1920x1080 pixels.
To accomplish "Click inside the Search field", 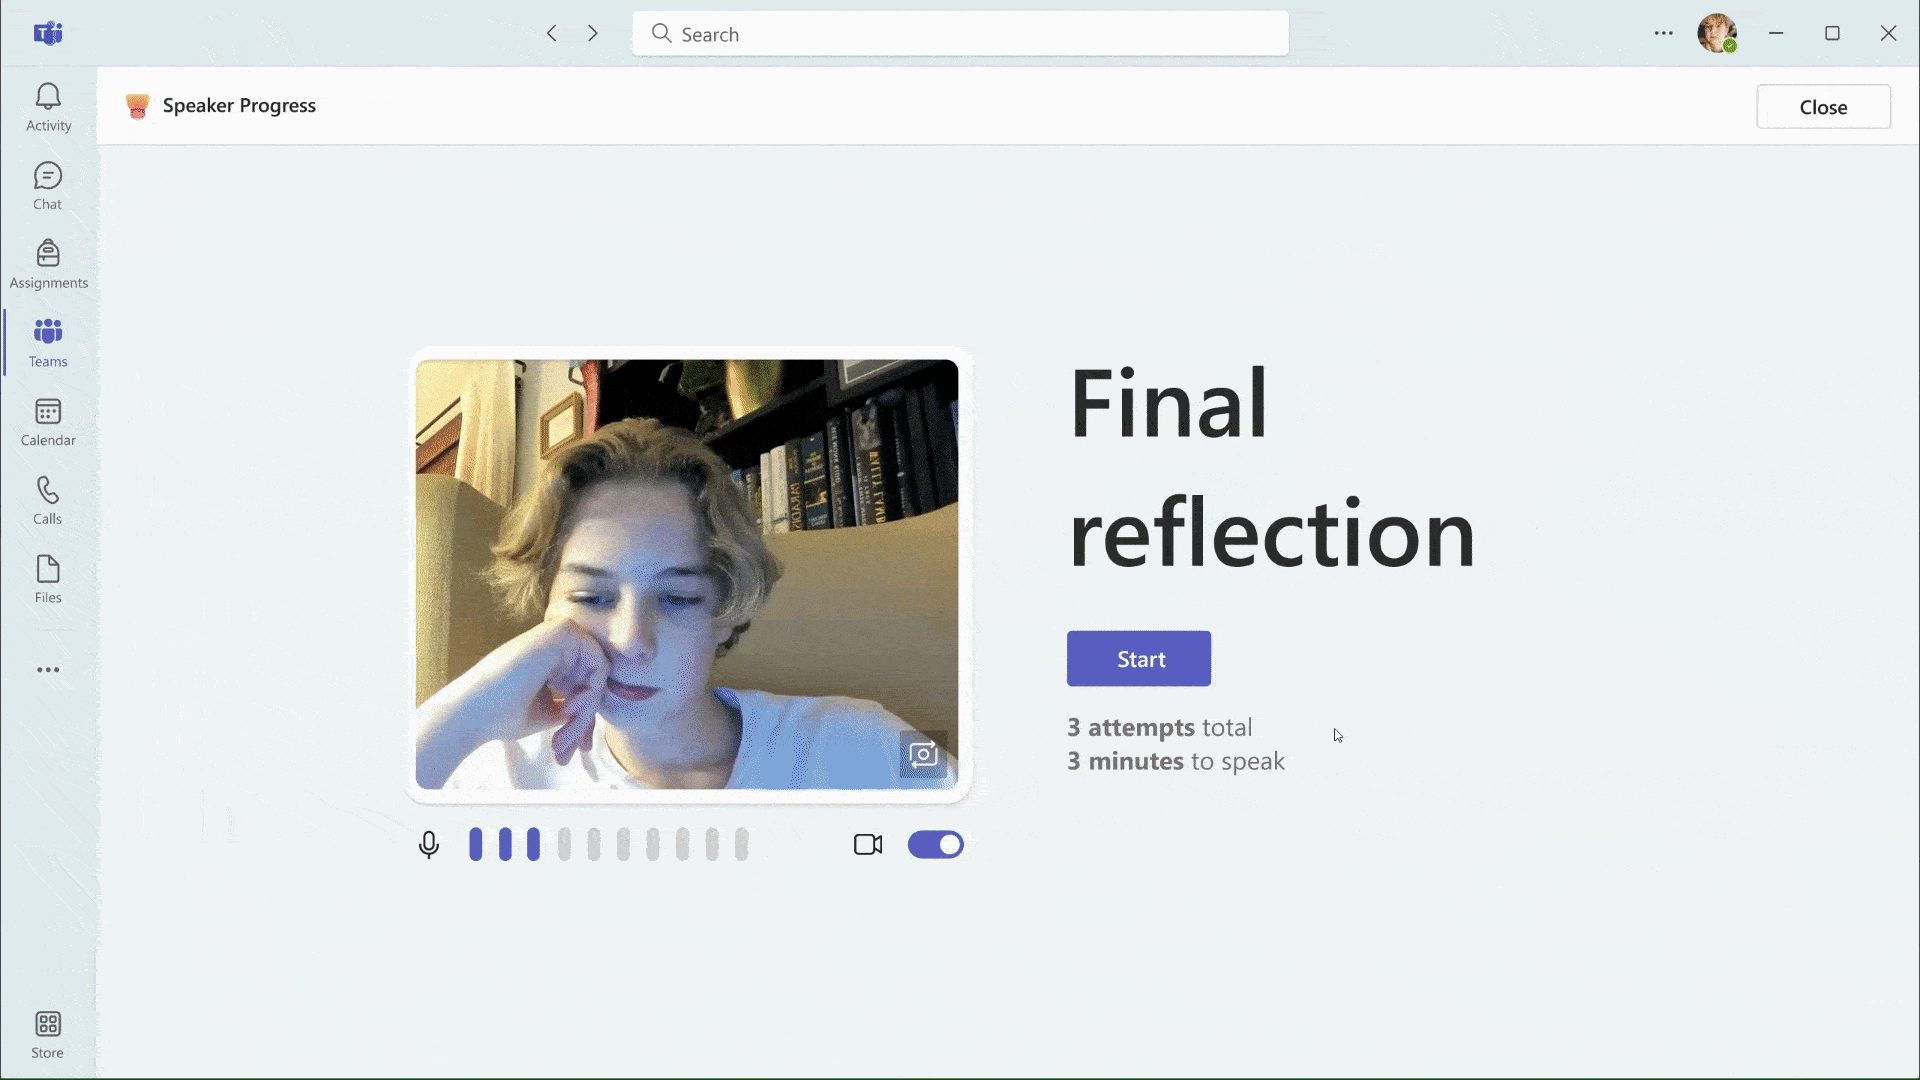I will click(x=960, y=34).
